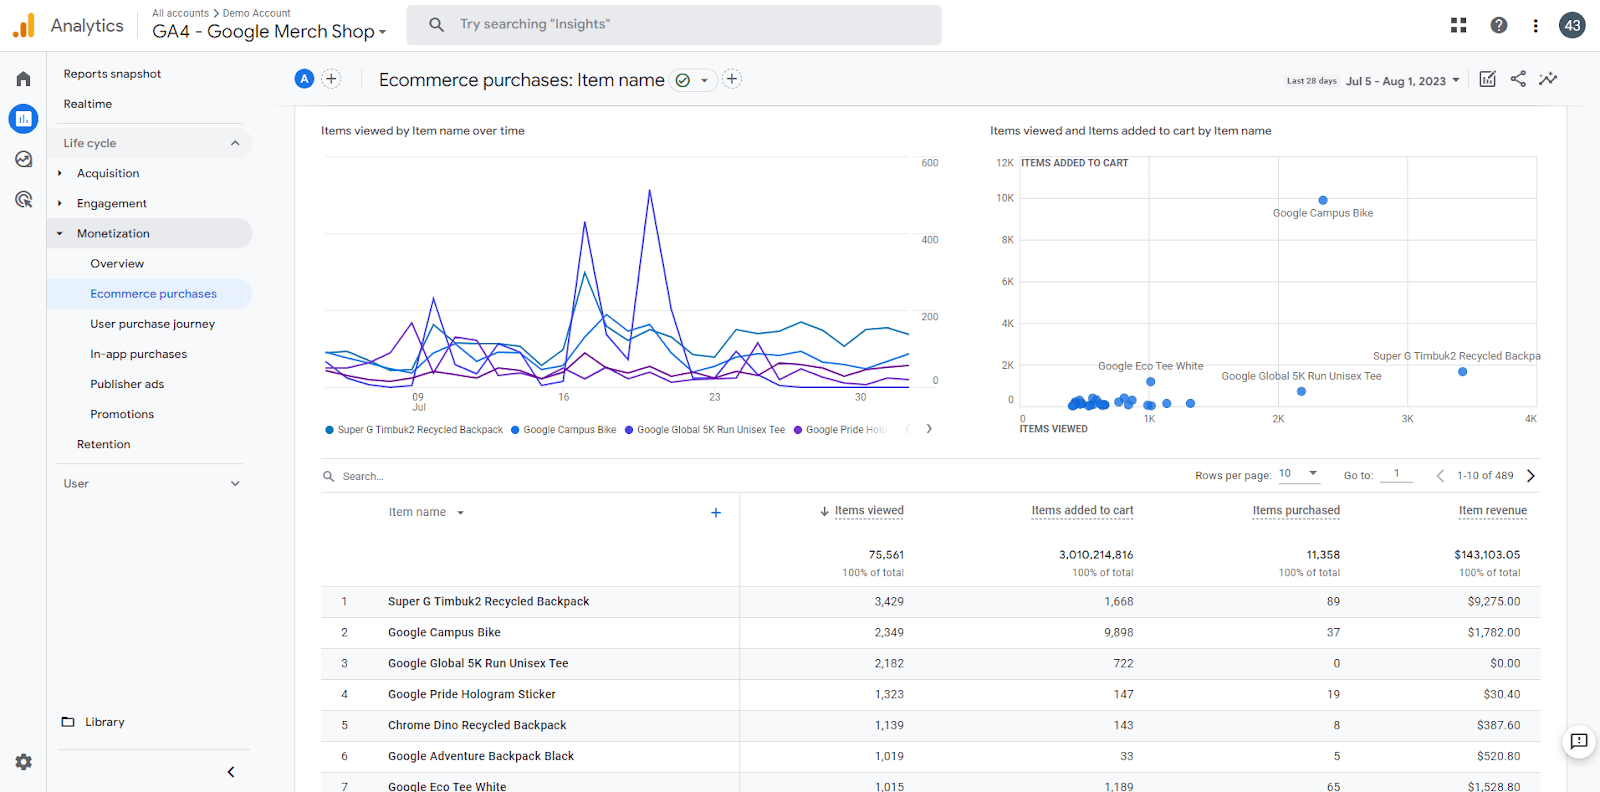The image size is (1600, 792).
Task: Add a secondary dimension with the plus icon
Action: coord(716,512)
